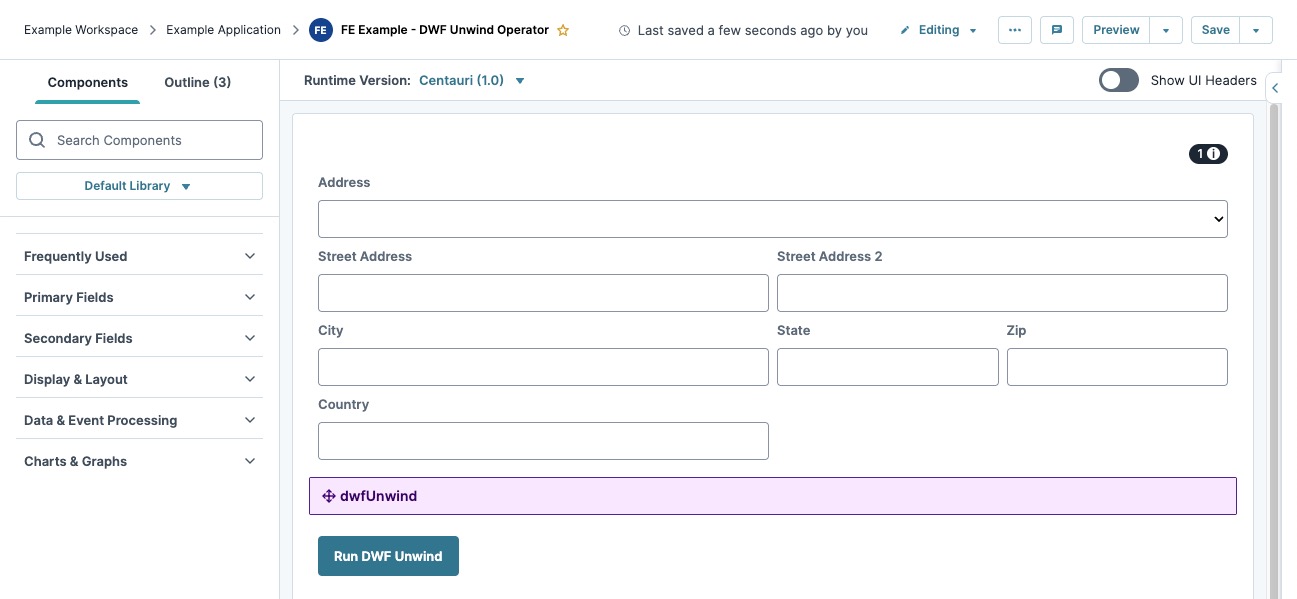Click the Street Address input field
Screen dimensions: 1297x599
coord(543,293)
